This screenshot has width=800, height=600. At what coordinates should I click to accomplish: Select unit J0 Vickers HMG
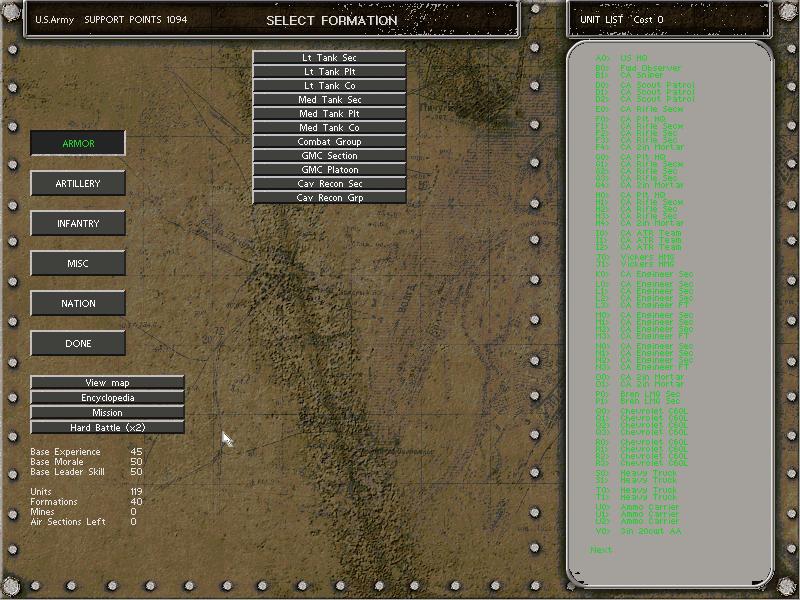point(635,257)
